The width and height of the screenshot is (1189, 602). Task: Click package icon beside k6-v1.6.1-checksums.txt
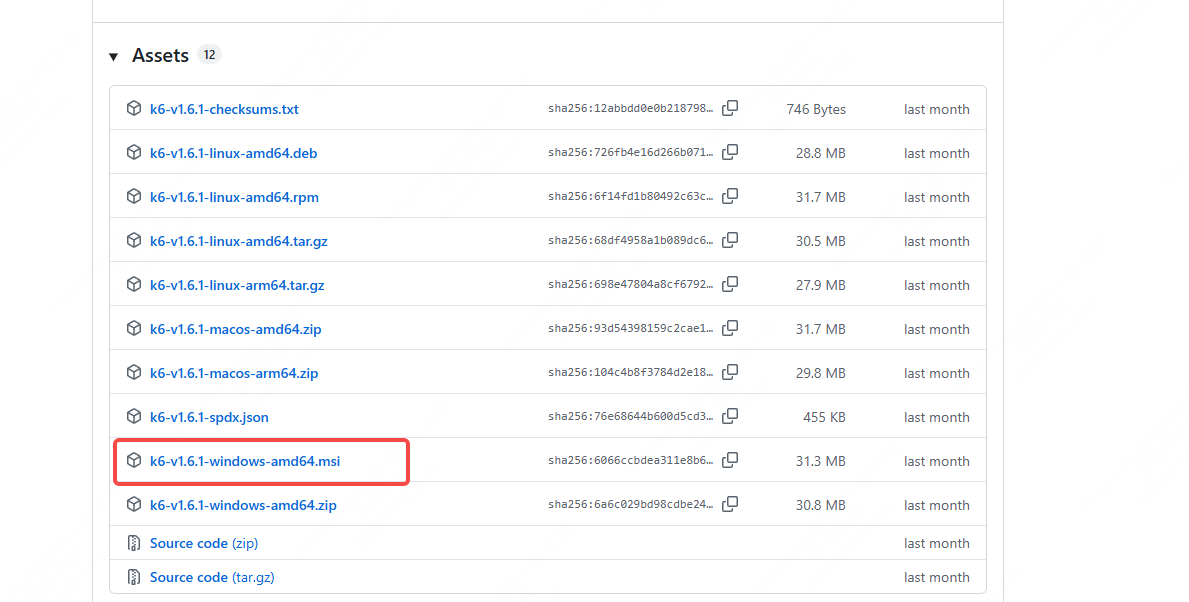pos(134,108)
